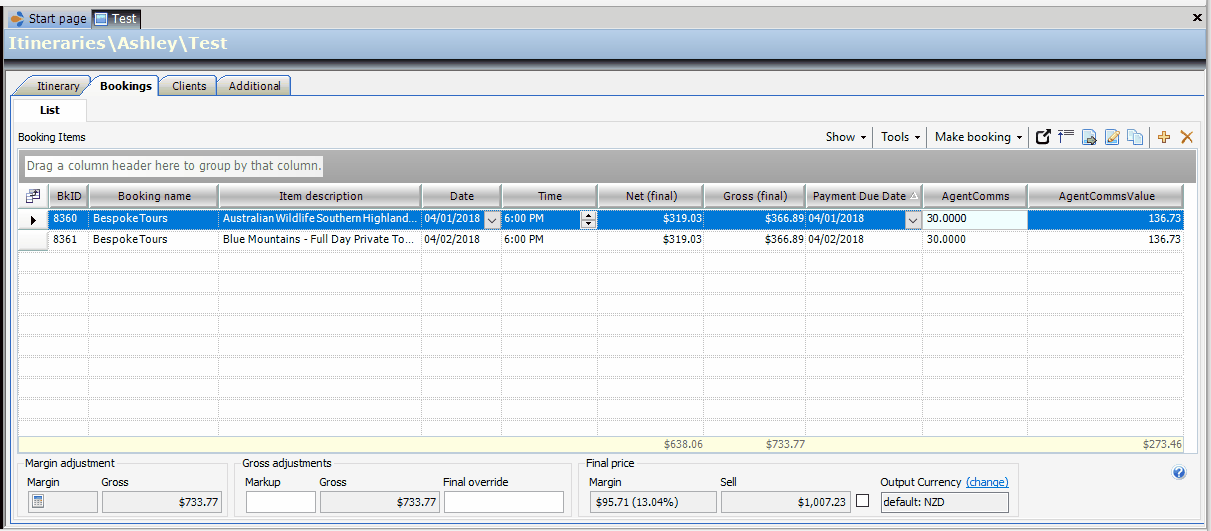Toggle the checkbox beside the Sell price

(x=862, y=501)
